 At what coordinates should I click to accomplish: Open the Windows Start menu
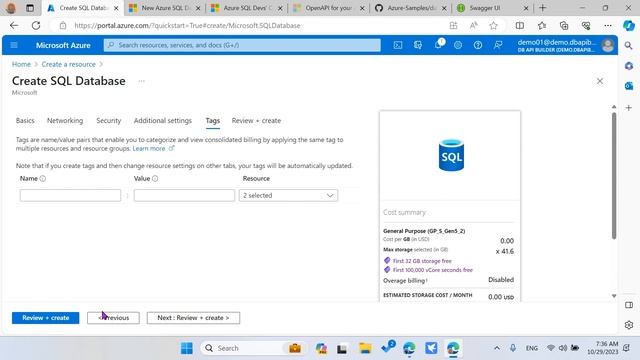(x=187, y=348)
